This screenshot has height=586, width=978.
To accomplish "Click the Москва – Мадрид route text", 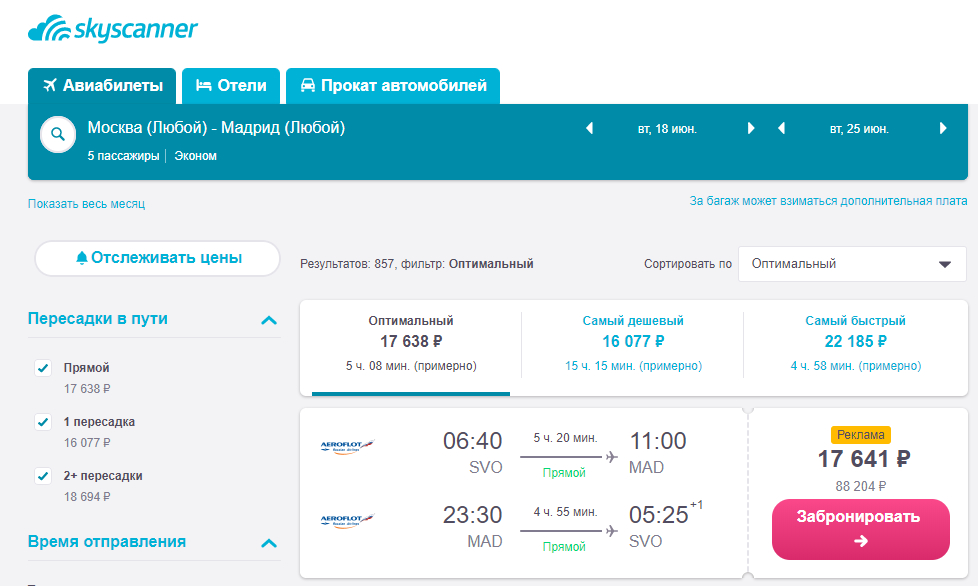I will coord(216,128).
